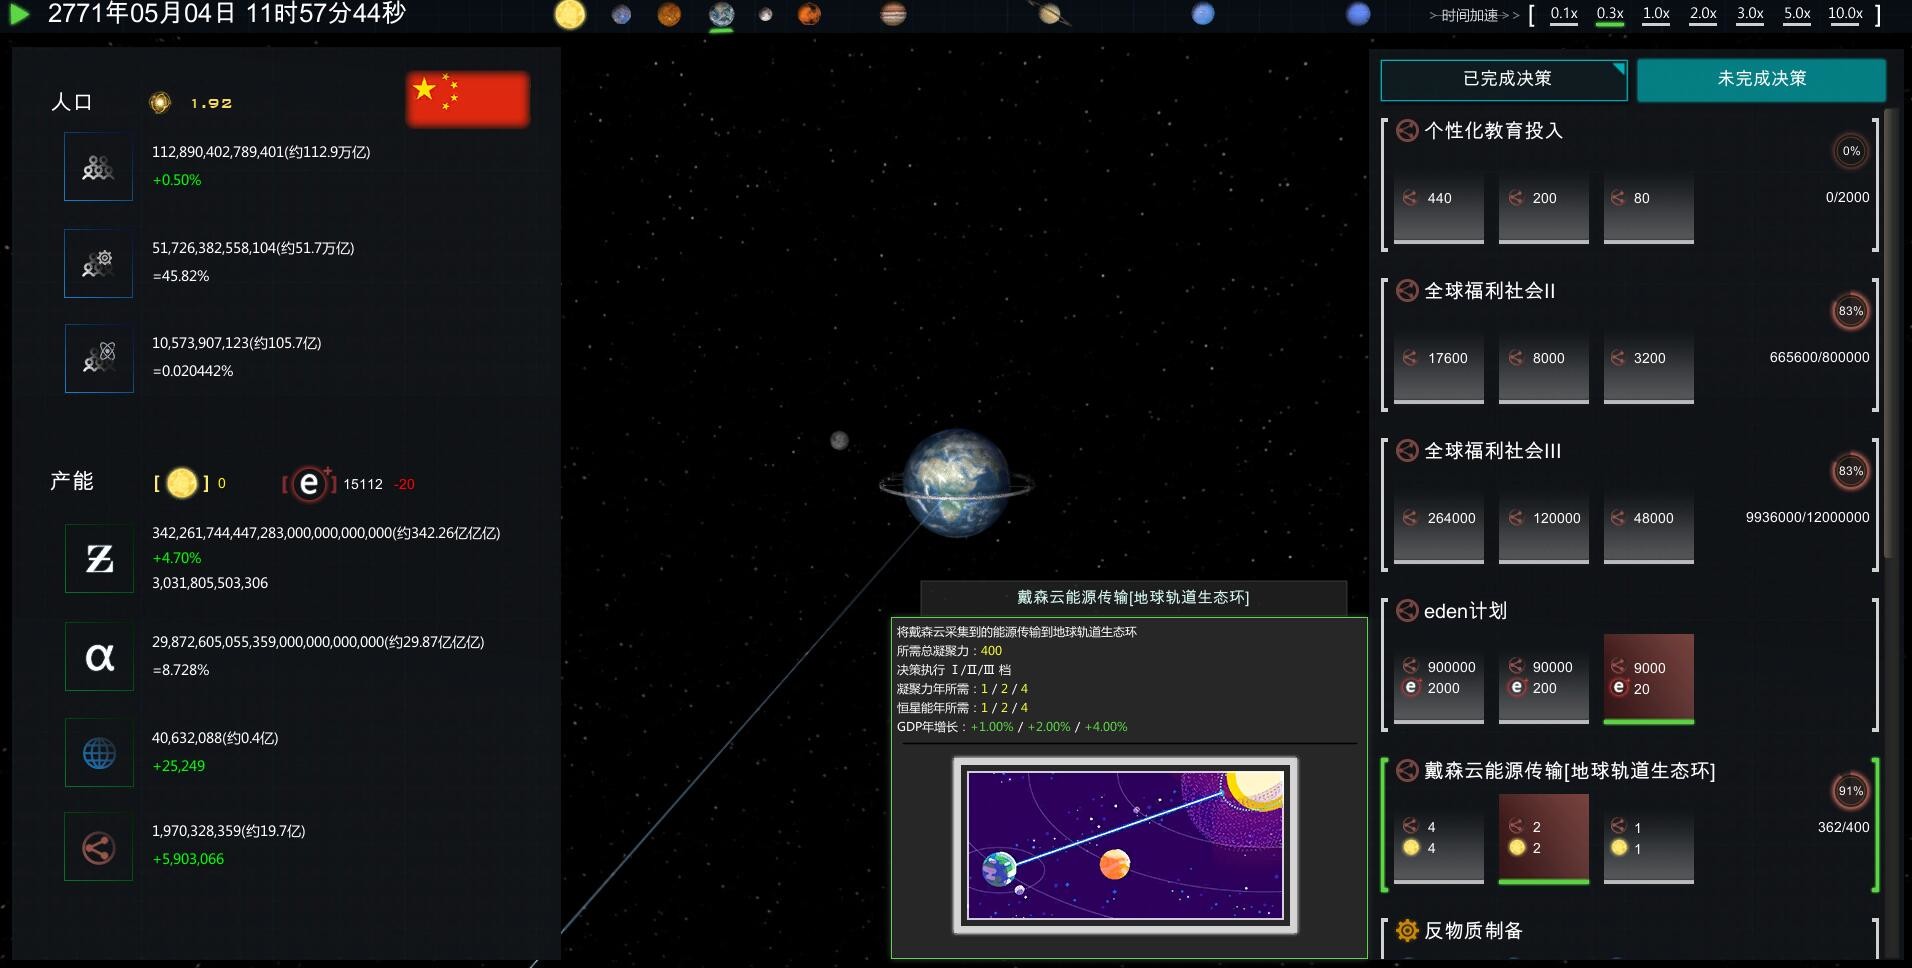
Task: Switch to the 未完成决策 tab
Action: (1761, 79)
